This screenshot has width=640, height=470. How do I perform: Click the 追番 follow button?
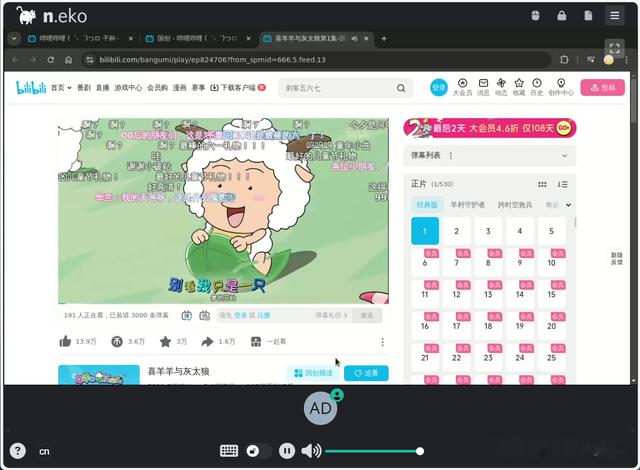[366, 373]
